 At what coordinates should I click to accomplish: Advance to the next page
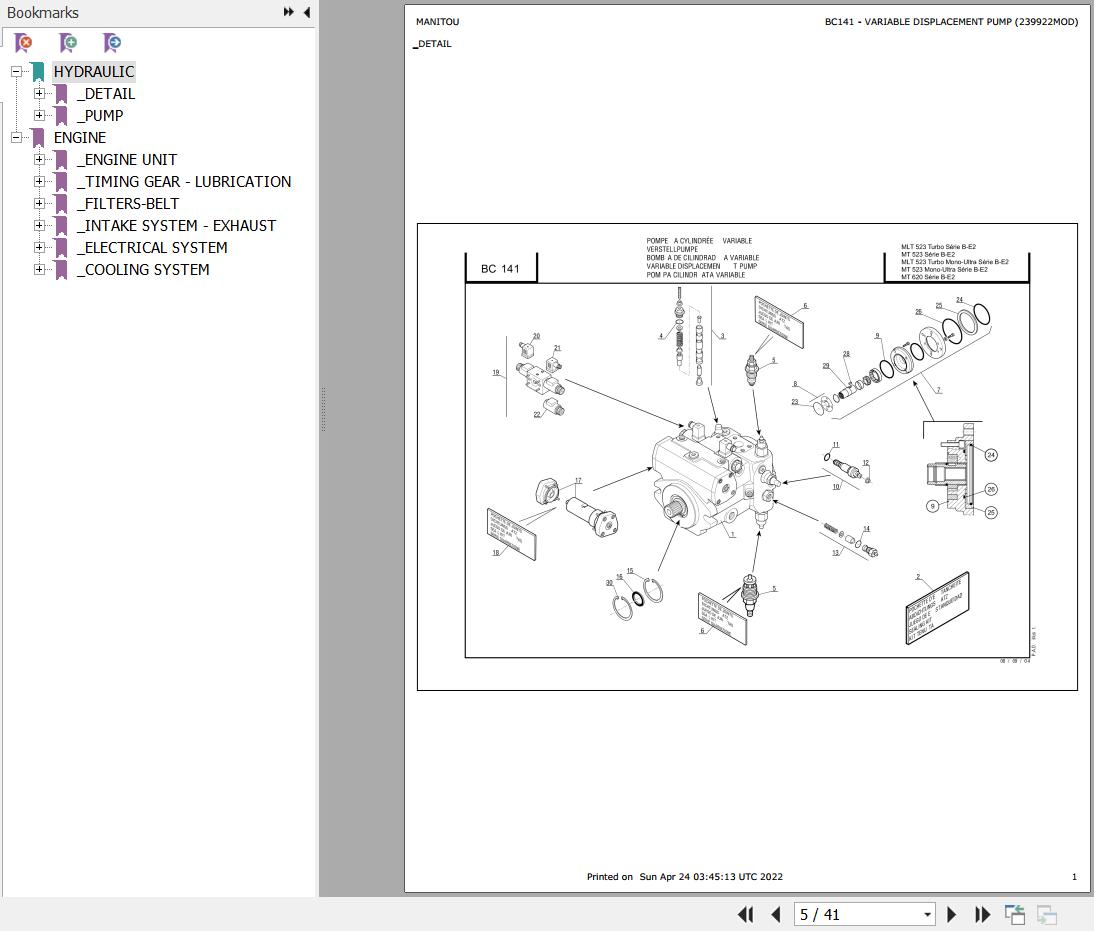(951, 914)
